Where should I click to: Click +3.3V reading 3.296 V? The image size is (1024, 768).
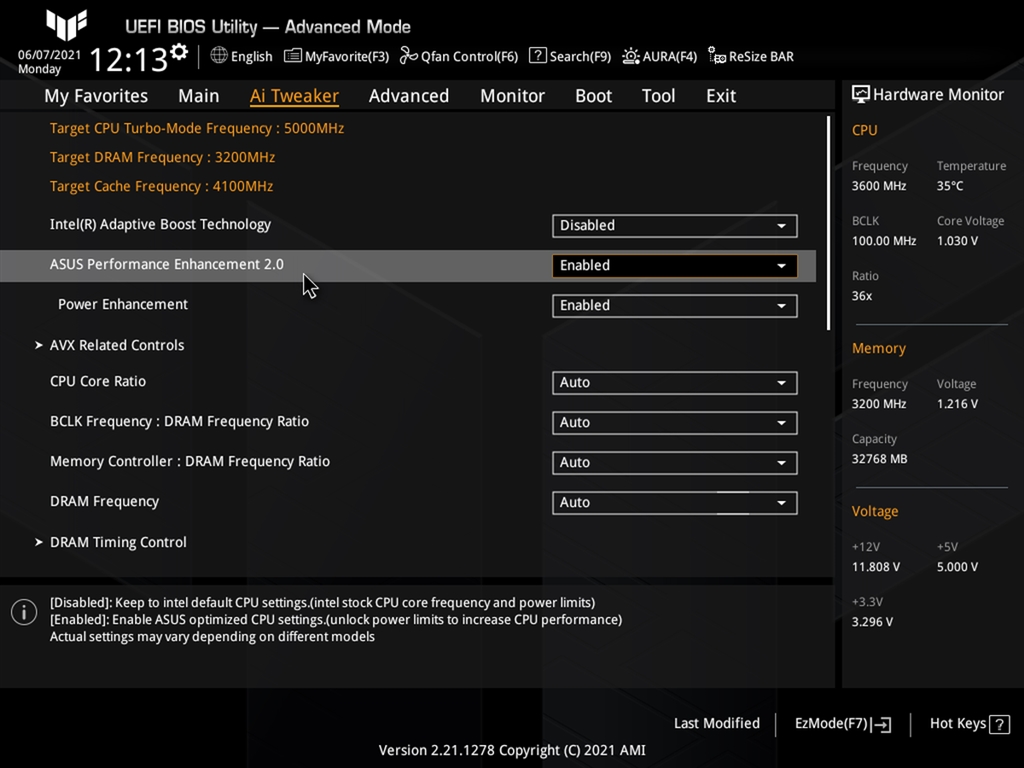point(872,622)
